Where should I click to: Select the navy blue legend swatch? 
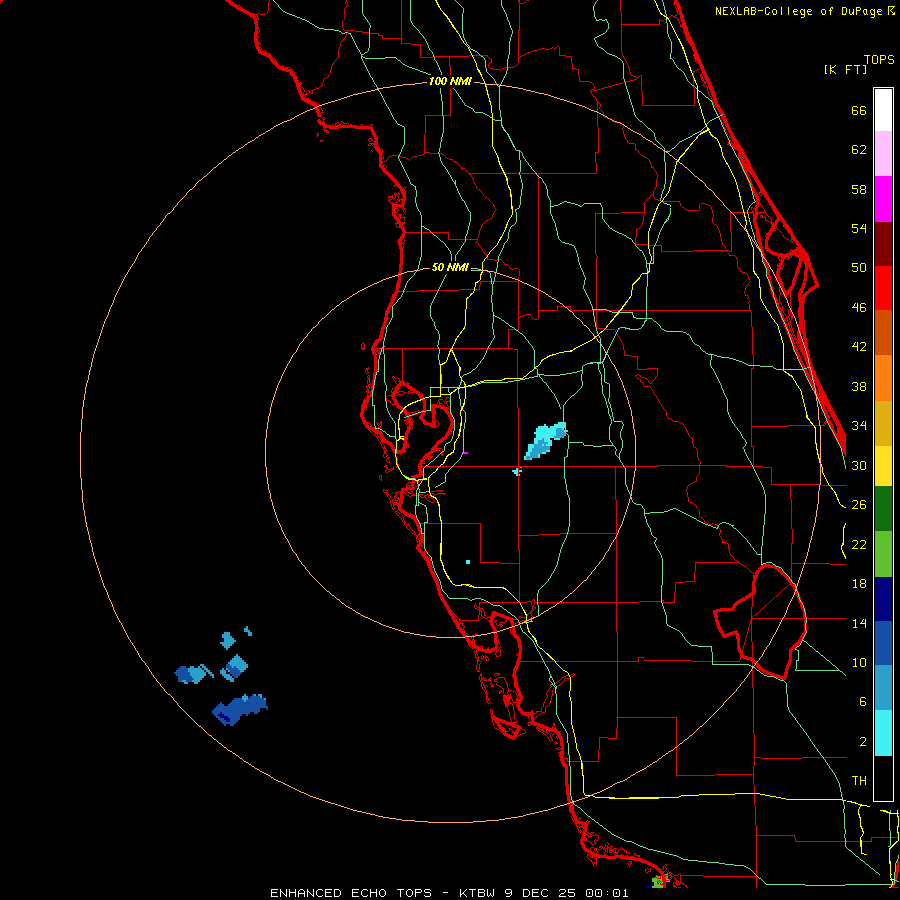[883, 599]
